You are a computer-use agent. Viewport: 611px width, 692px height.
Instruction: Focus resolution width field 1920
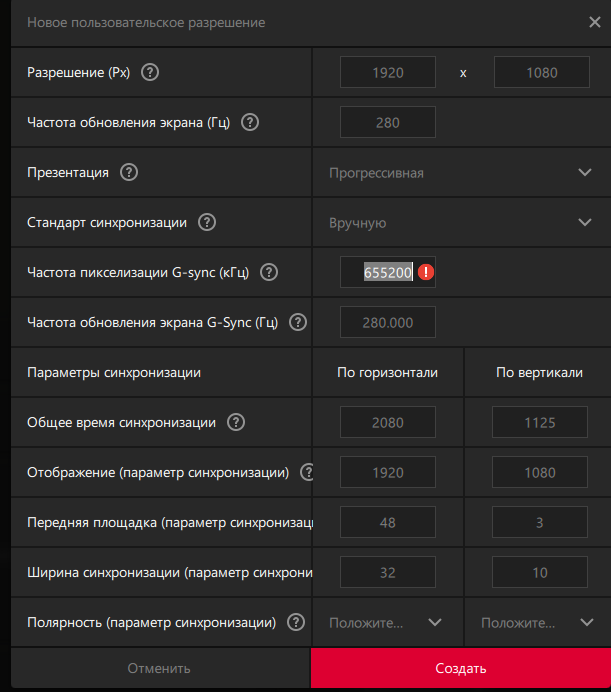pos(388,72)
